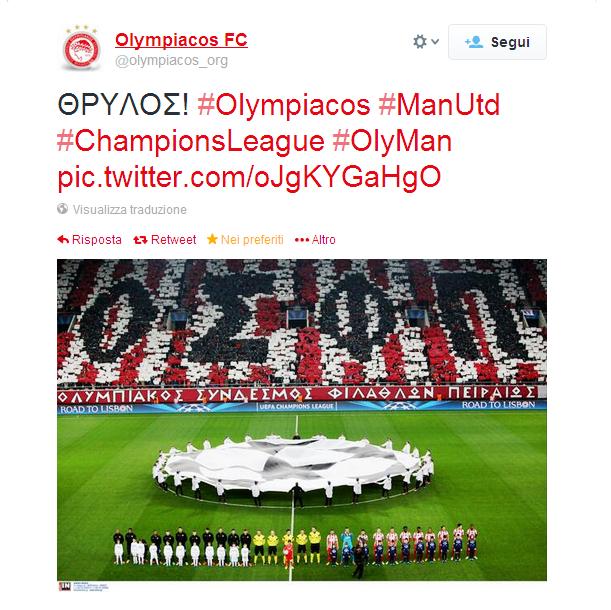The height and width of the screenshot is (610, 611).
Task: Open the gear settings dropdown
Action: coord(426,42)
